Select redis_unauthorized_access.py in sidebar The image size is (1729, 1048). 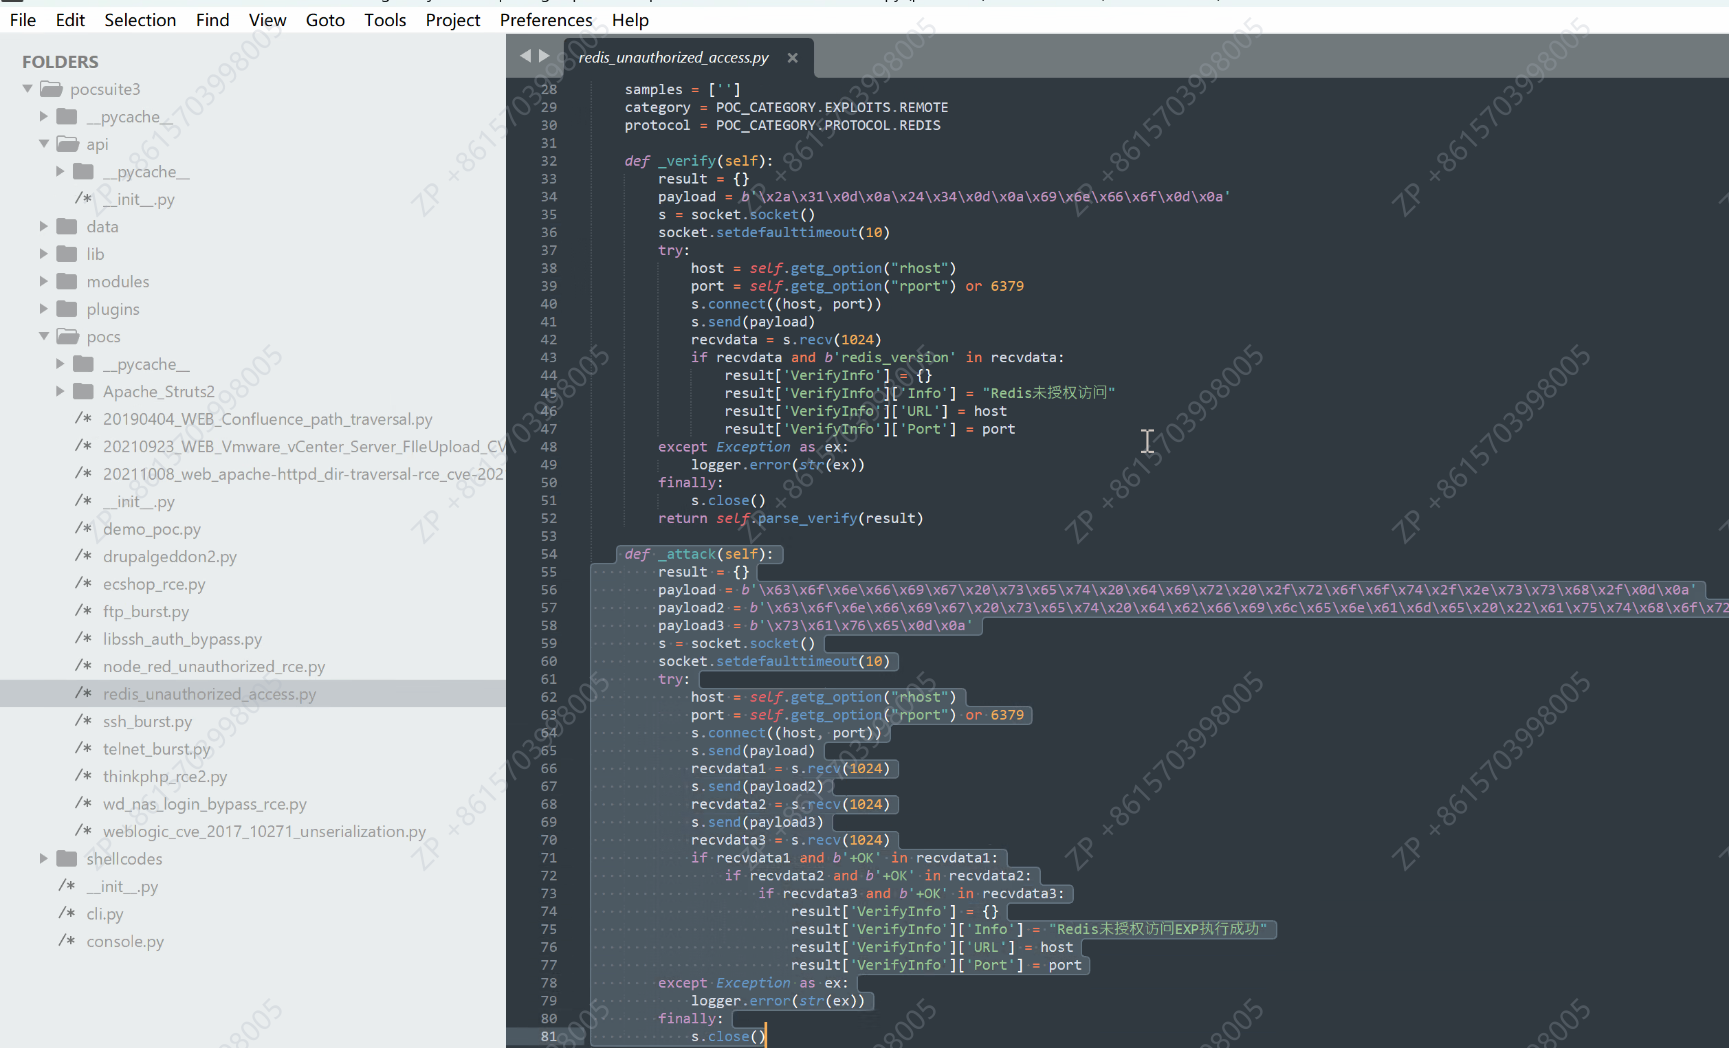coord(209,694)
